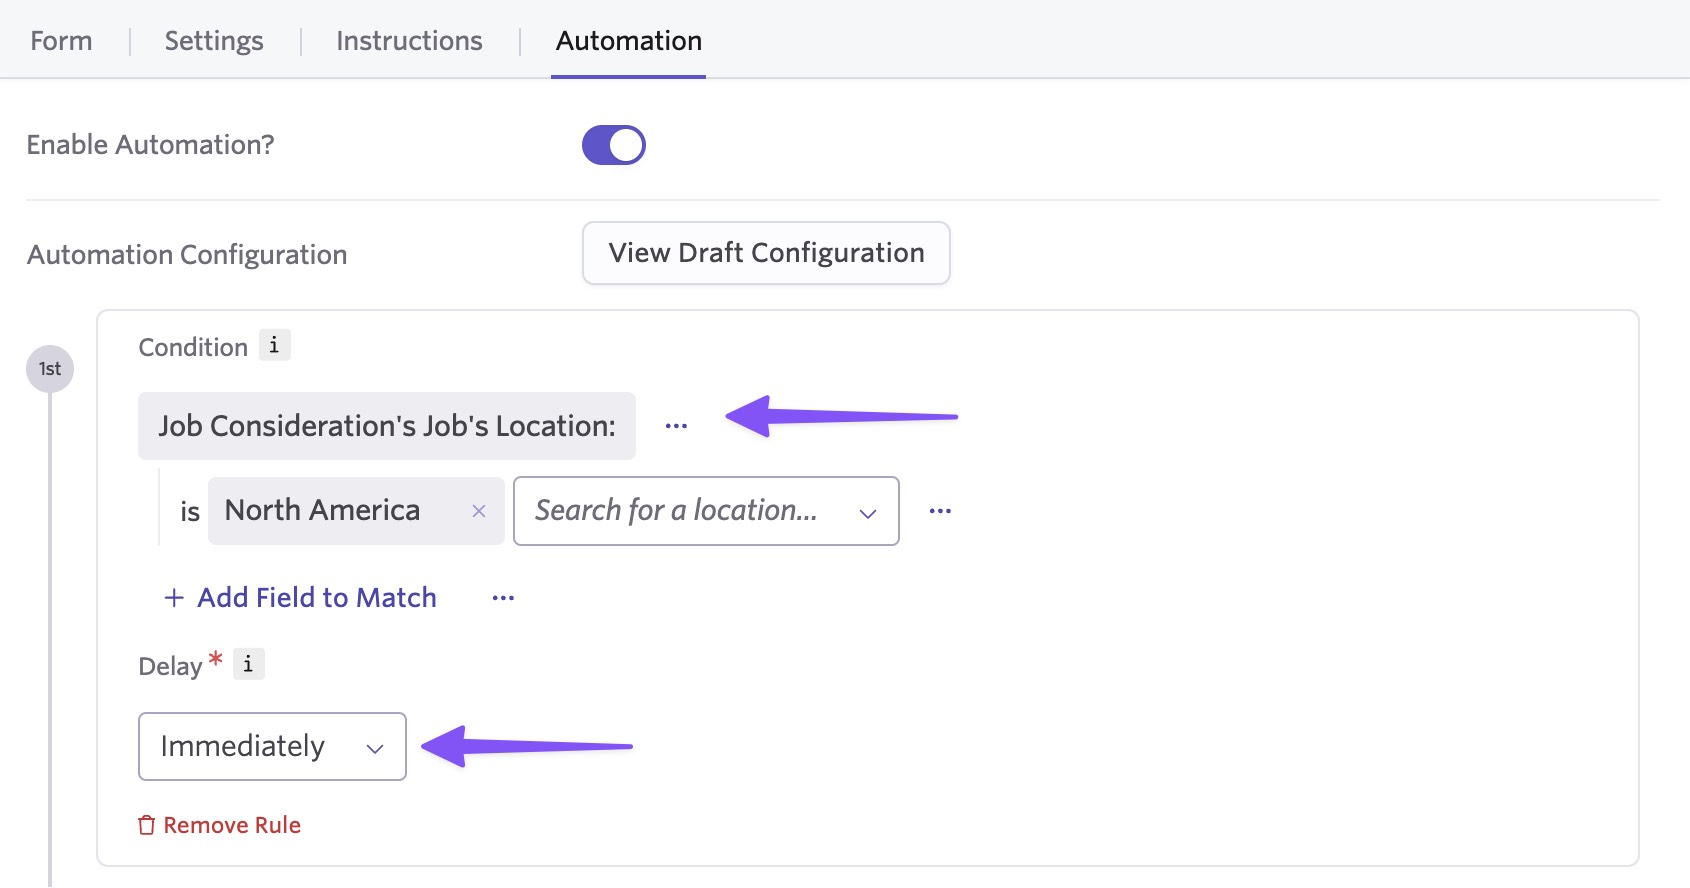Expand the location search dropdown chevron
The width and height of the screenshot is (1690, 888).
867,512
